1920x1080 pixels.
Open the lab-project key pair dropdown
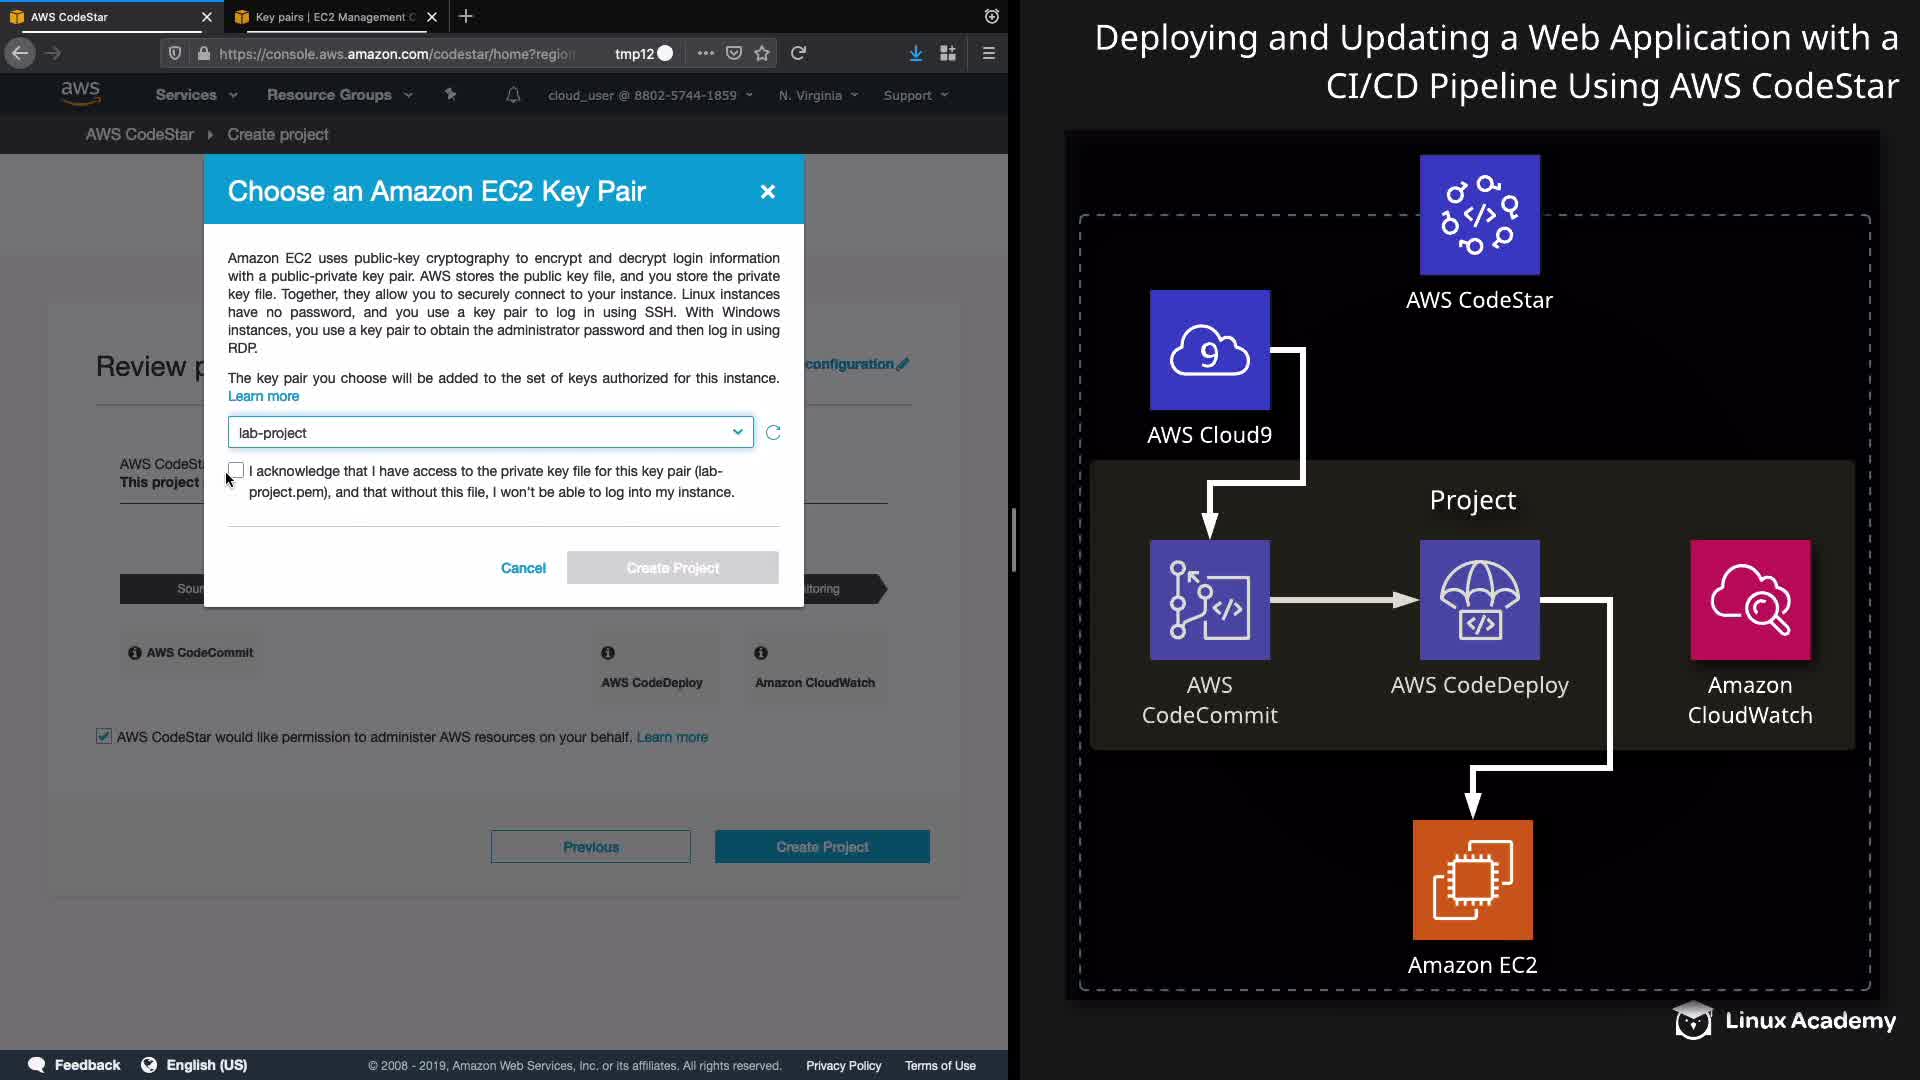pos(490,433)
